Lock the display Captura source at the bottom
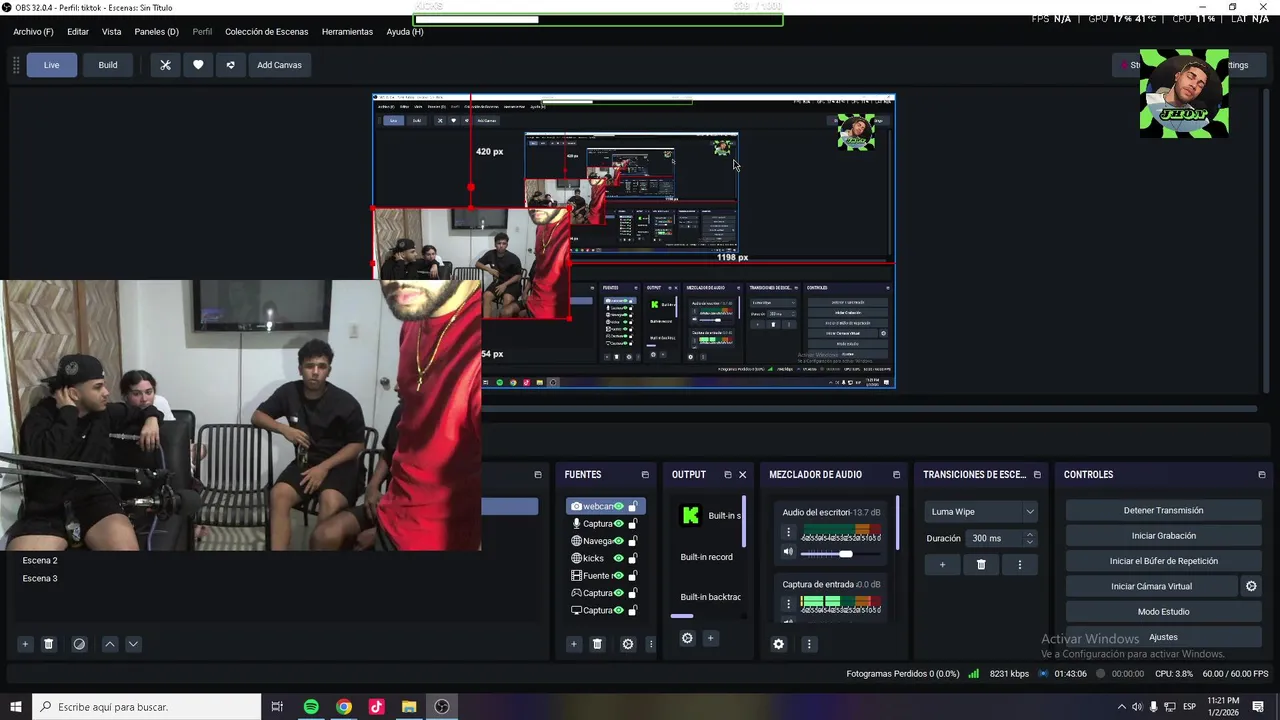This screenshot has width=1280, height=720. click(633, 610)
